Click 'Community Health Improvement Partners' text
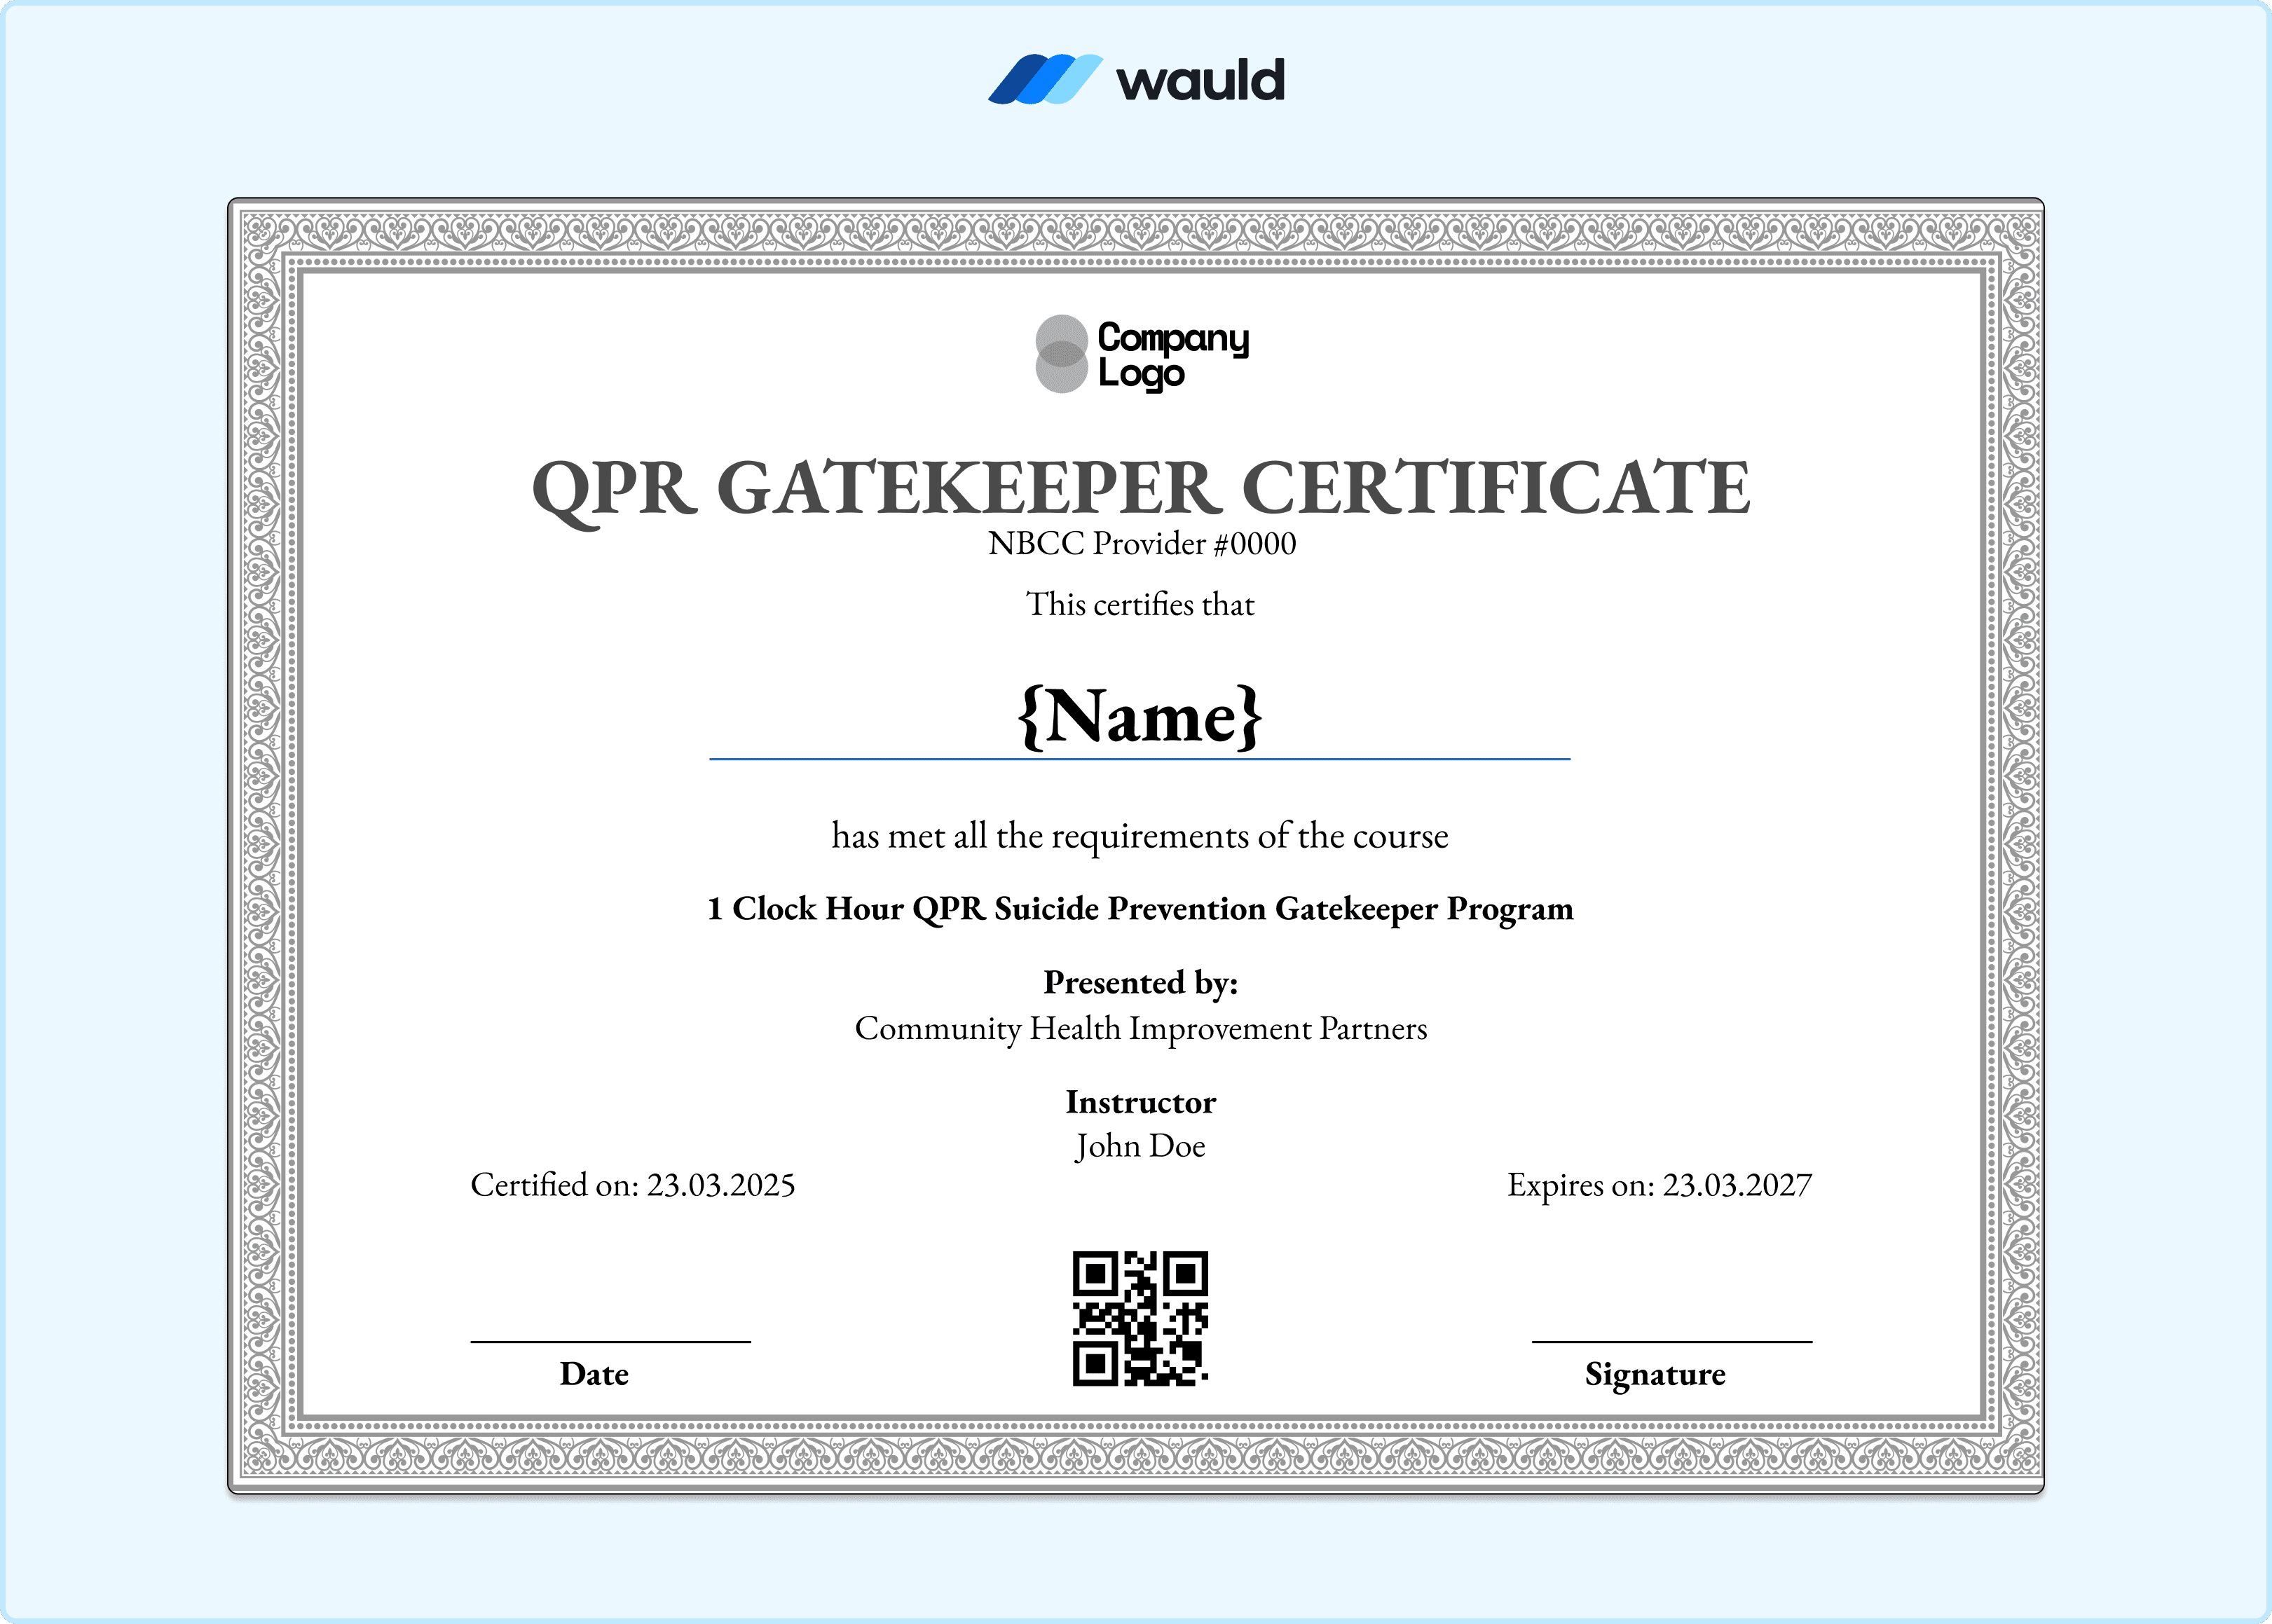 (1141, 1029)
